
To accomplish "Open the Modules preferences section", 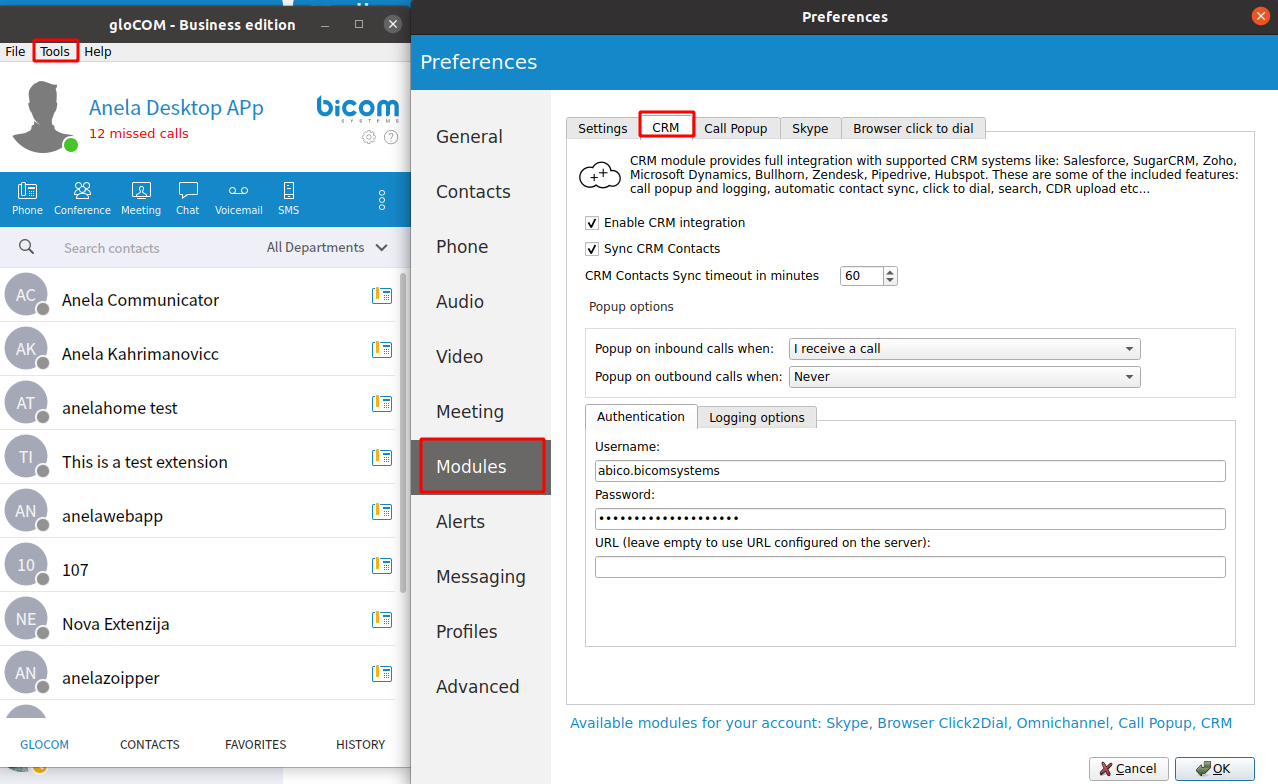I will 480,467.
